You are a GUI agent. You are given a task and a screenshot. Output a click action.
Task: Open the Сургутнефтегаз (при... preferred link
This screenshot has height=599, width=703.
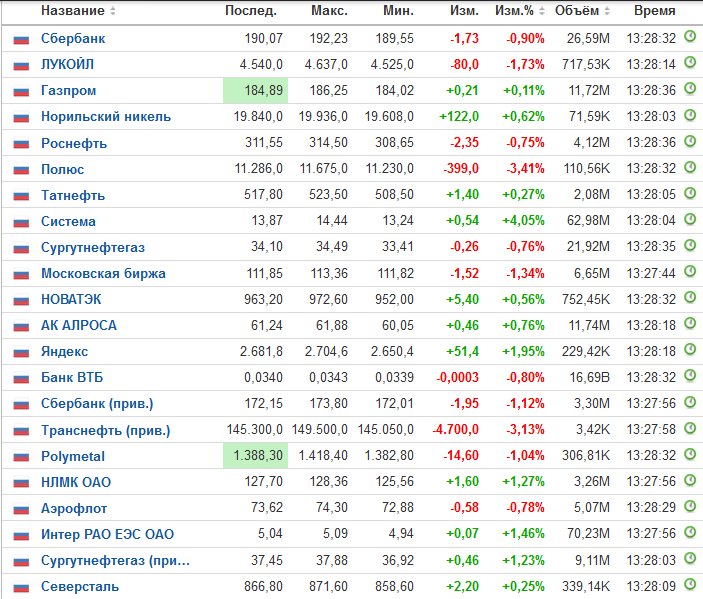click(116, 560)
